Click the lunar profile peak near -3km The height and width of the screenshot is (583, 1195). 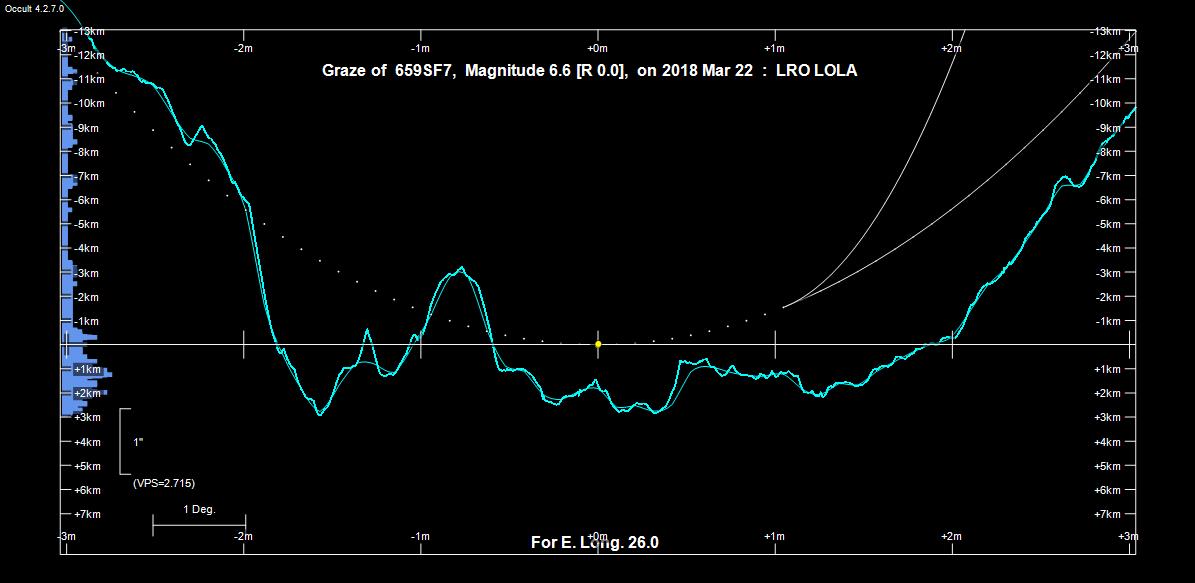(x=460, y=268)
